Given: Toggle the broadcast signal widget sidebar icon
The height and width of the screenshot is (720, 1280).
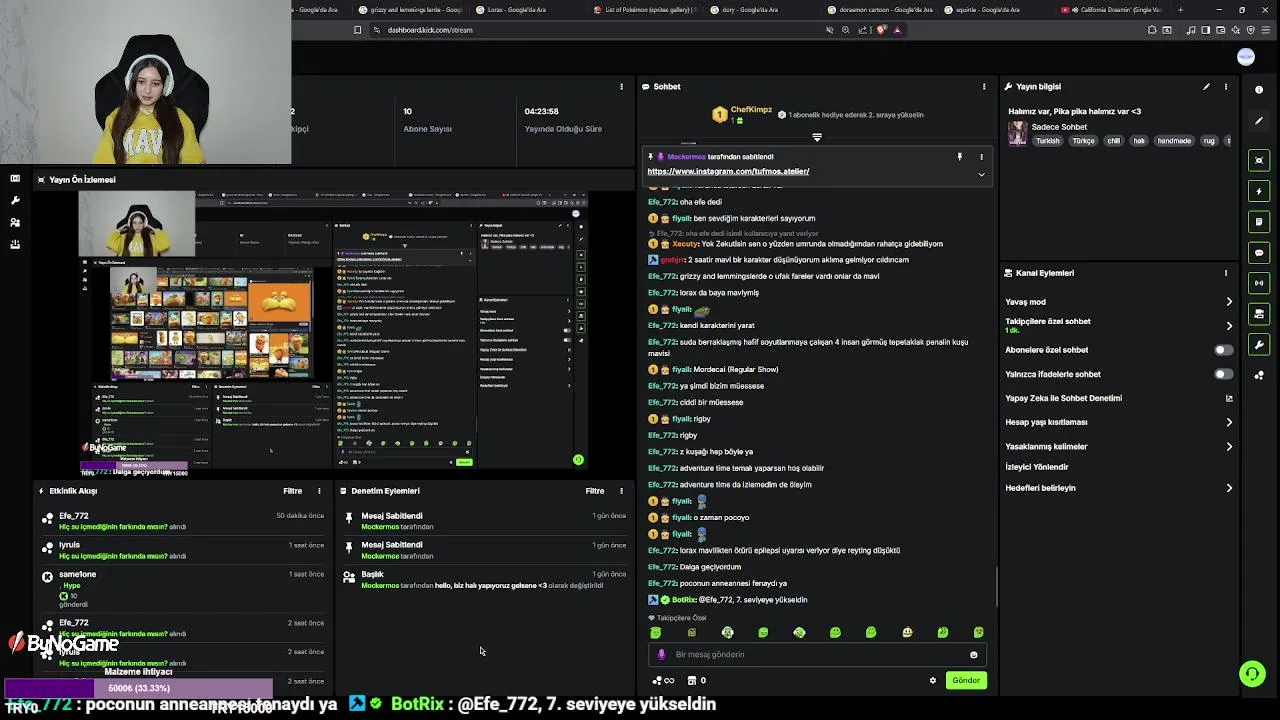Looking at the screenshot, I should [1259, 283].
